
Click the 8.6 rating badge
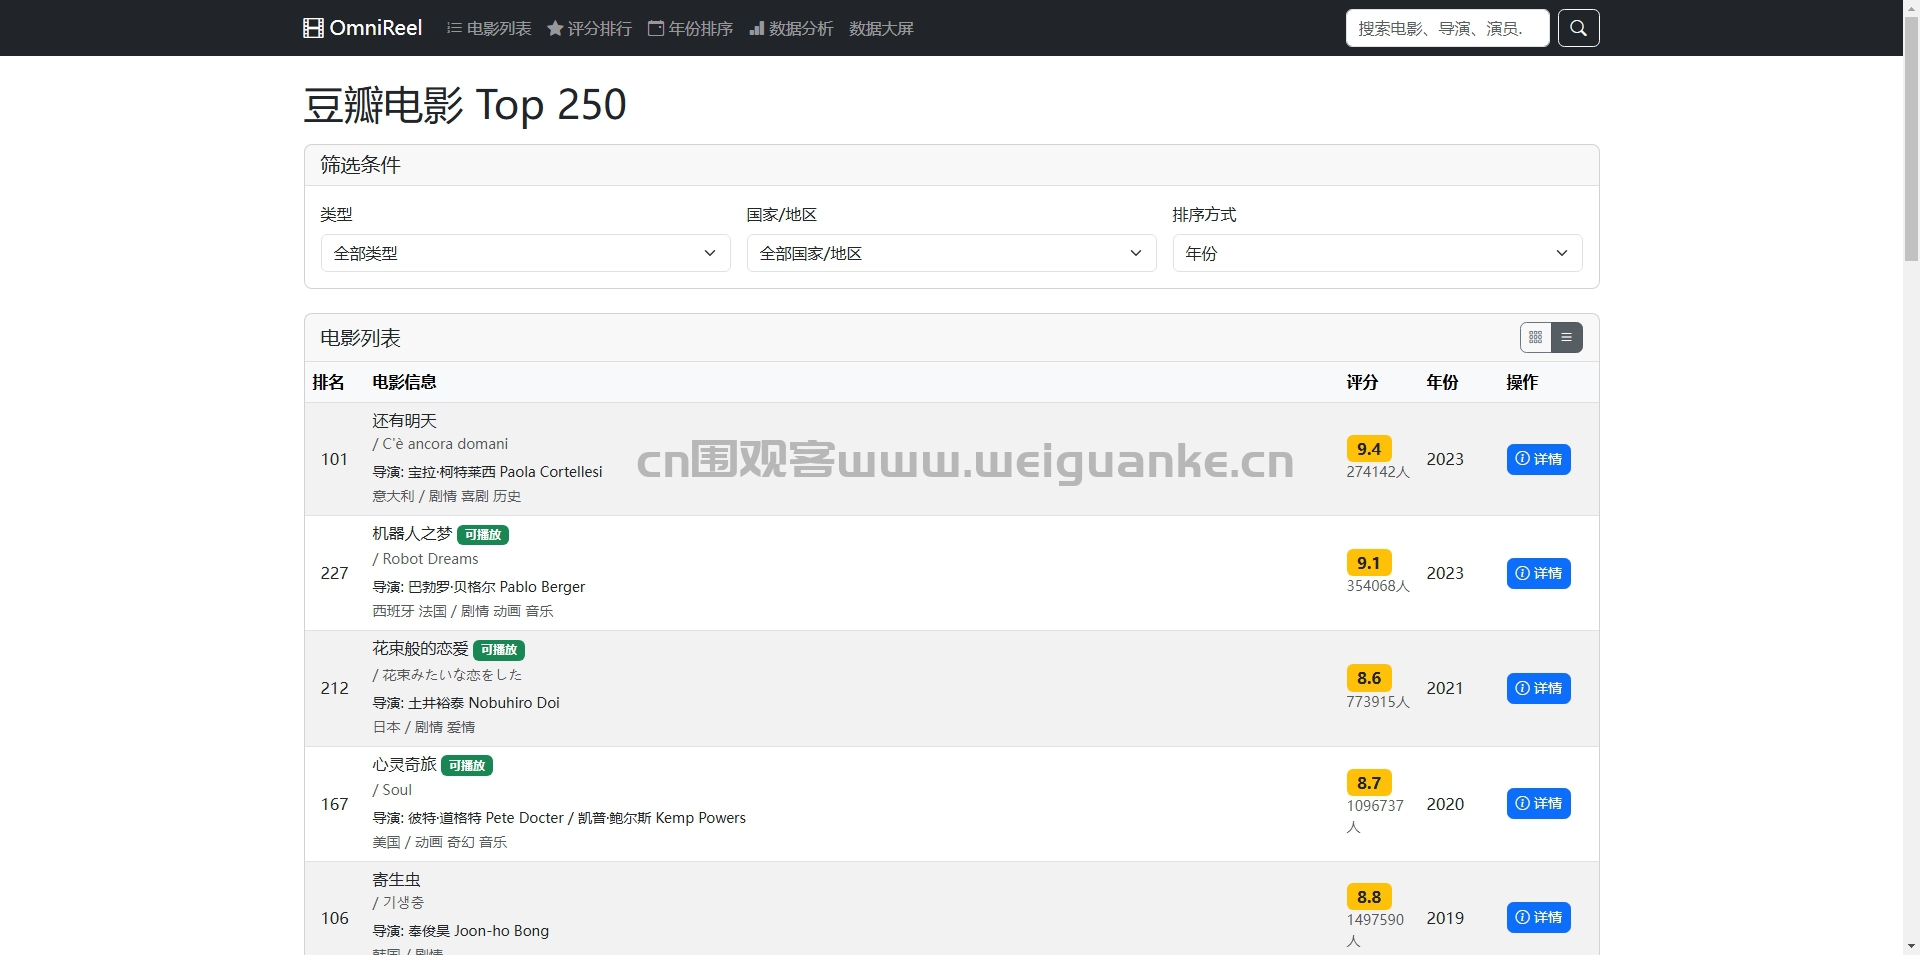click(1369, 678)
